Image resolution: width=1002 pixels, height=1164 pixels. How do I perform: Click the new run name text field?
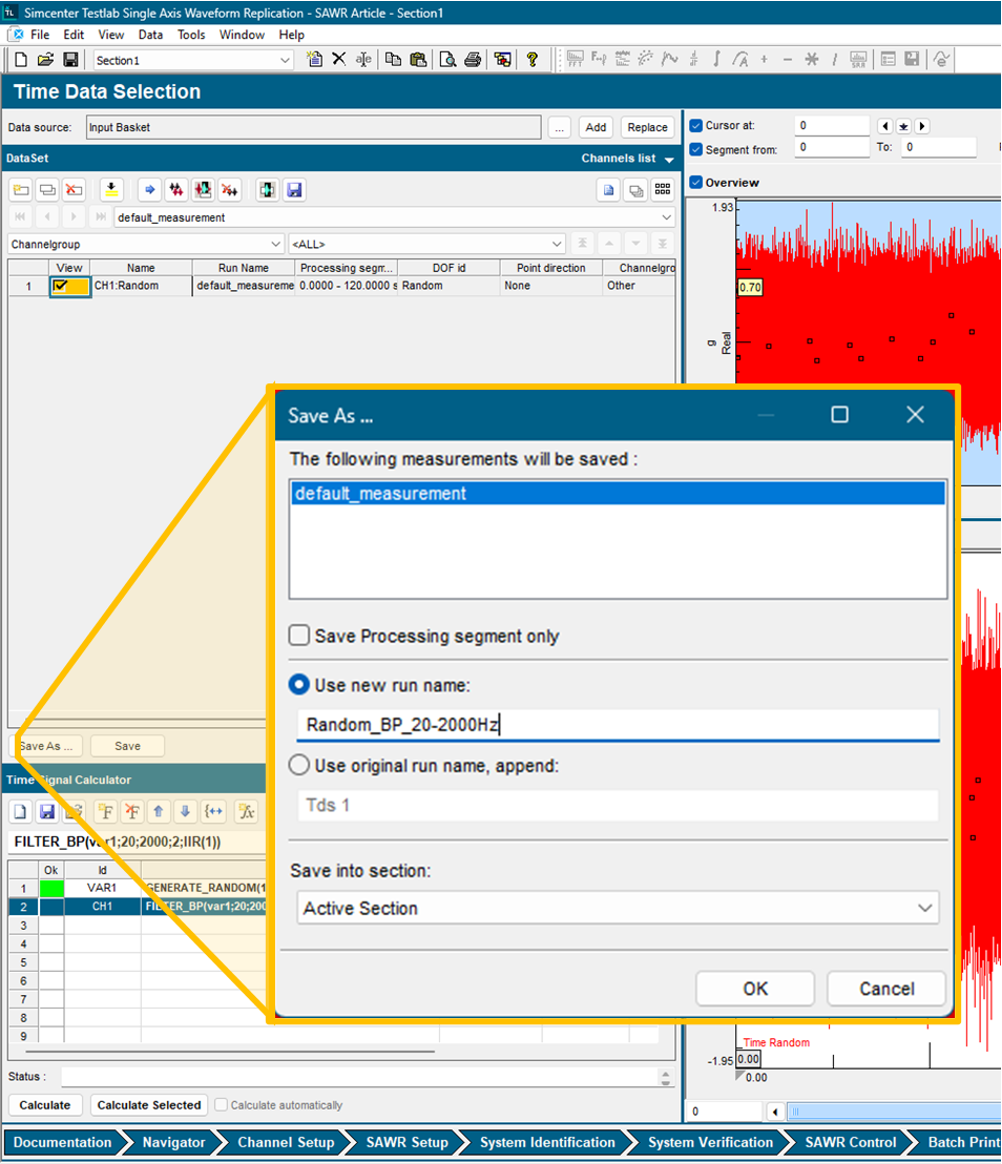click(617, 725)
